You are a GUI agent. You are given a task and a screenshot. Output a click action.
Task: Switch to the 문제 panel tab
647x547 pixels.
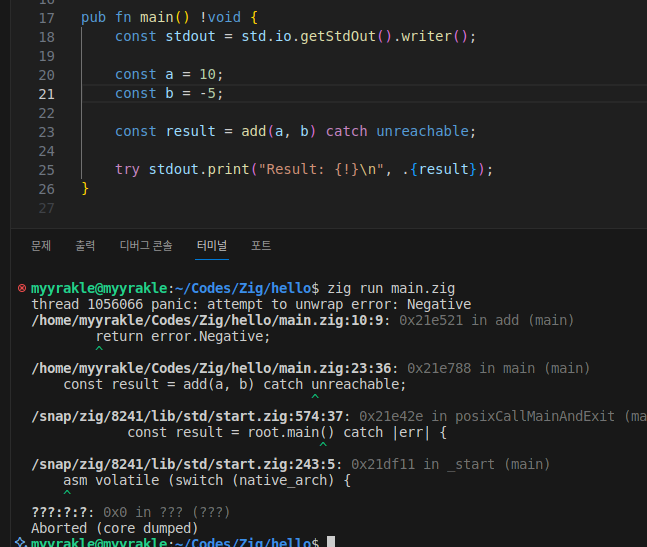41,245
